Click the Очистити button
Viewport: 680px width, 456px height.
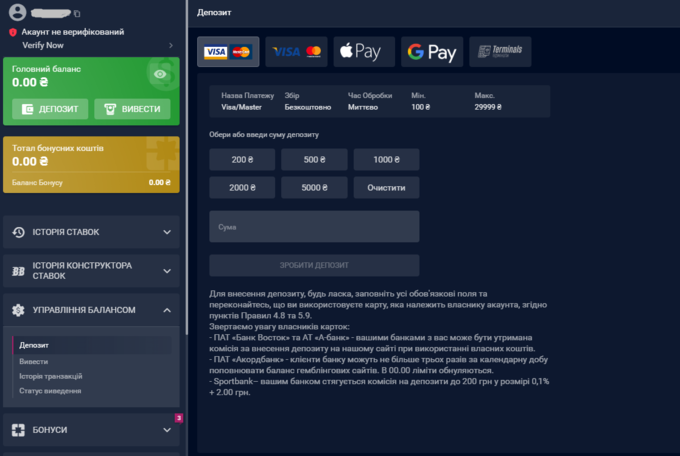pyautogui.click(x=384, y=187)
